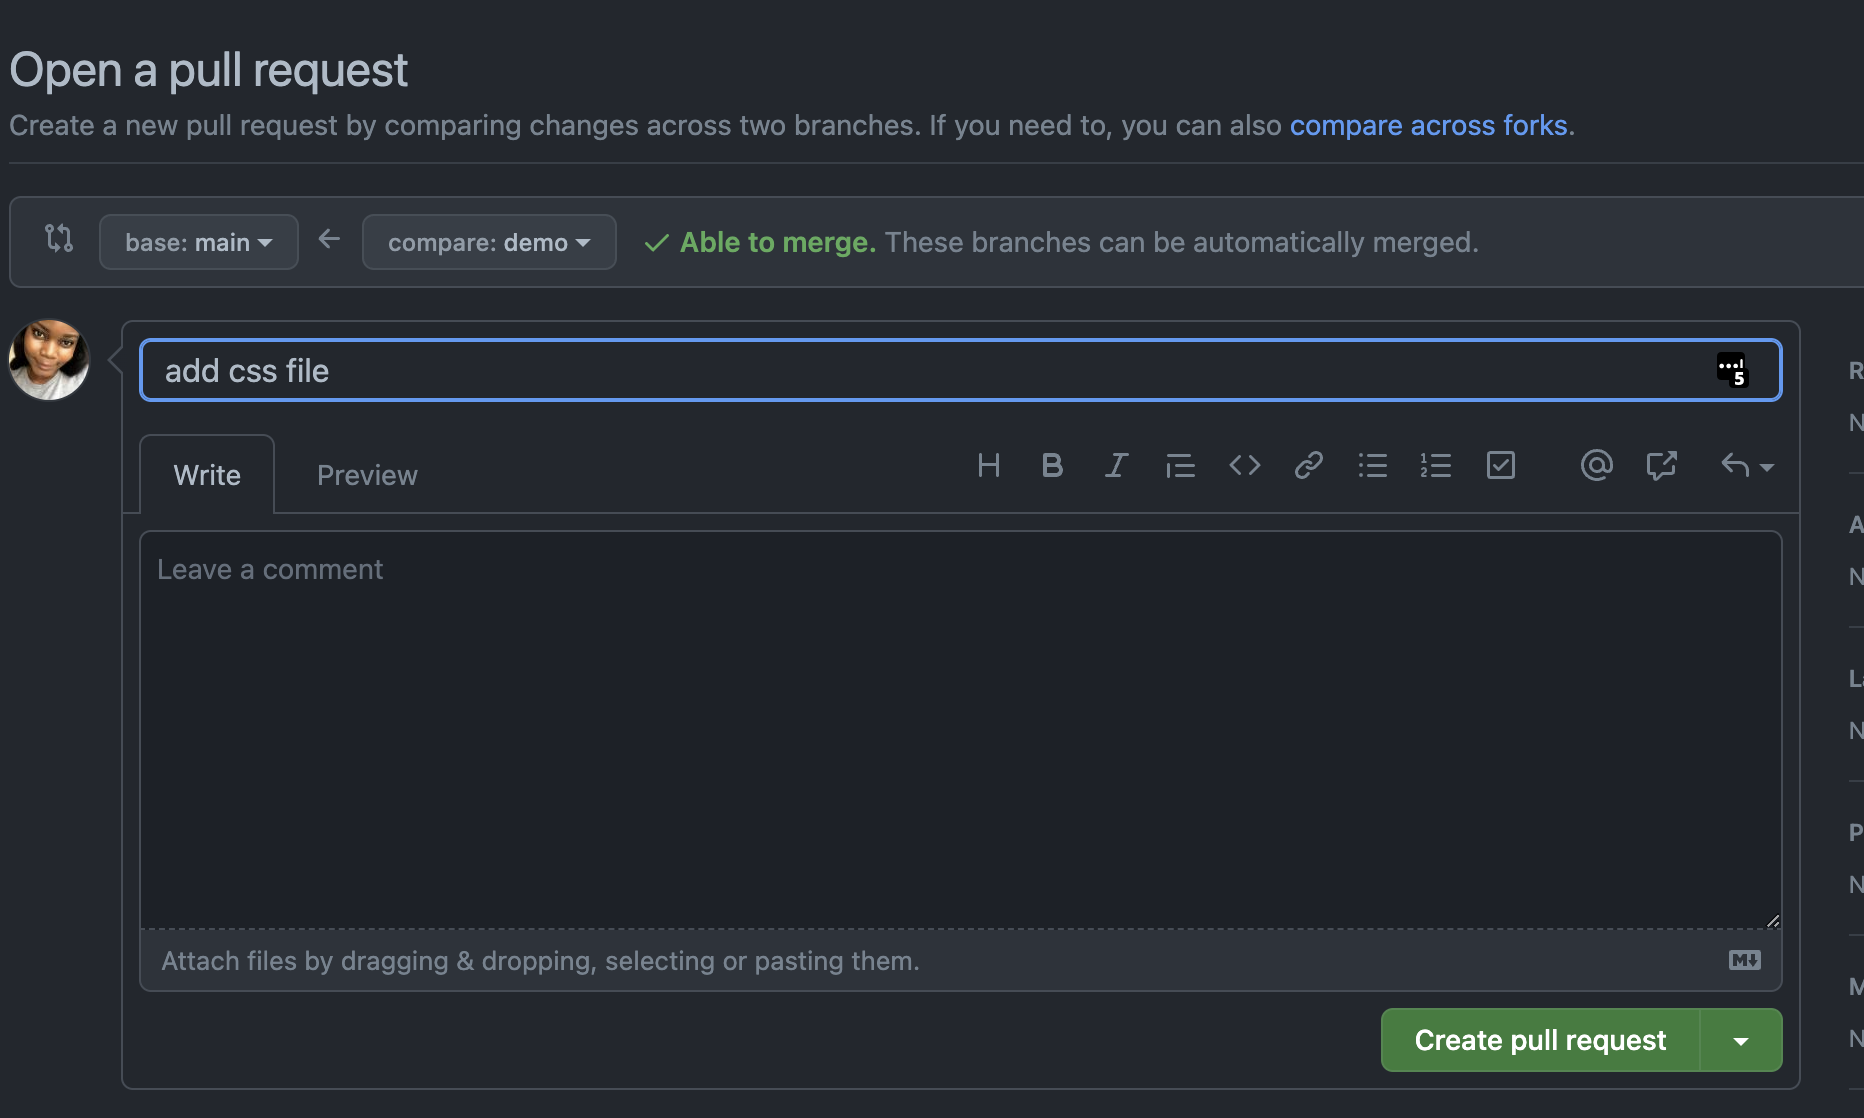Open the base: main branch dropdown
The image size is (1864, 1118).
198,242
